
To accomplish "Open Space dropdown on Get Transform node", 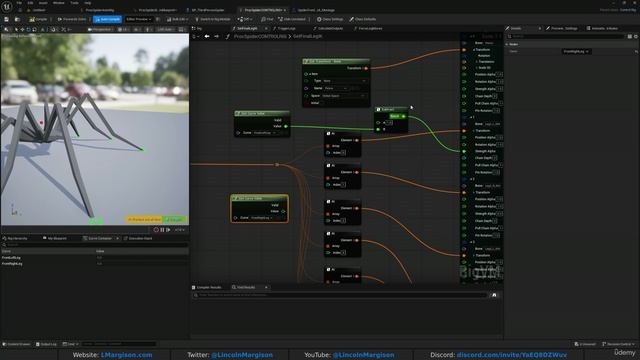I will point(344,96).
